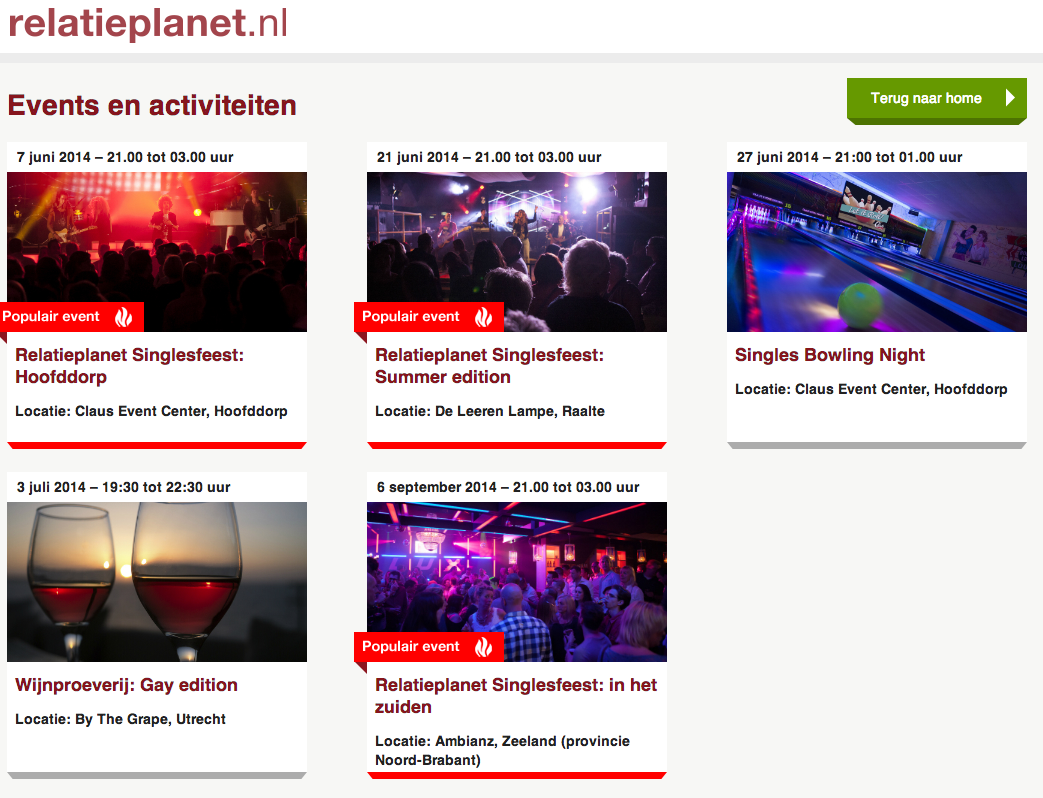Open Relatieplanet Singlesfeest: Summer edition link
This screenshot has width=1043, height=798.
[490, 366]
